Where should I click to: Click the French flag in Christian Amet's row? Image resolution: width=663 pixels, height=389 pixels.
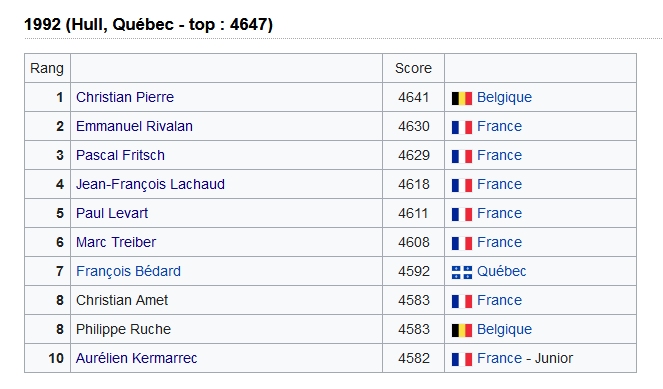(x=462, y=301)
